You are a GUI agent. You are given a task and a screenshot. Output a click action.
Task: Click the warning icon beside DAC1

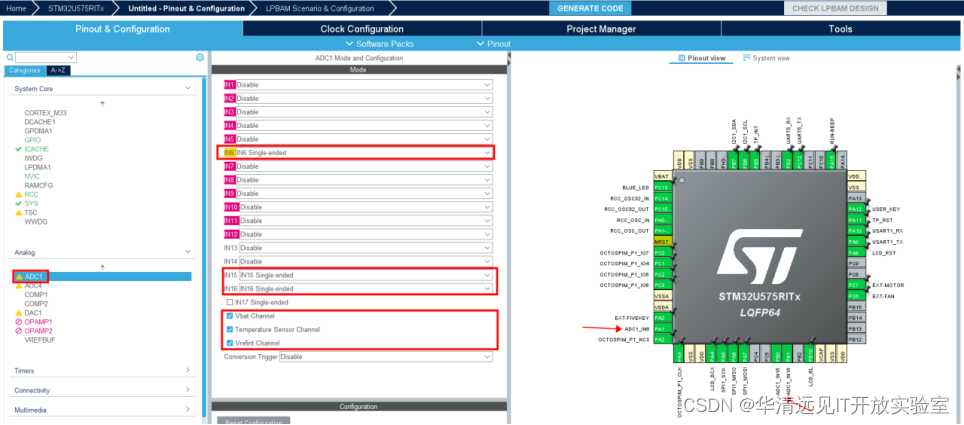[x=19, y=313]
